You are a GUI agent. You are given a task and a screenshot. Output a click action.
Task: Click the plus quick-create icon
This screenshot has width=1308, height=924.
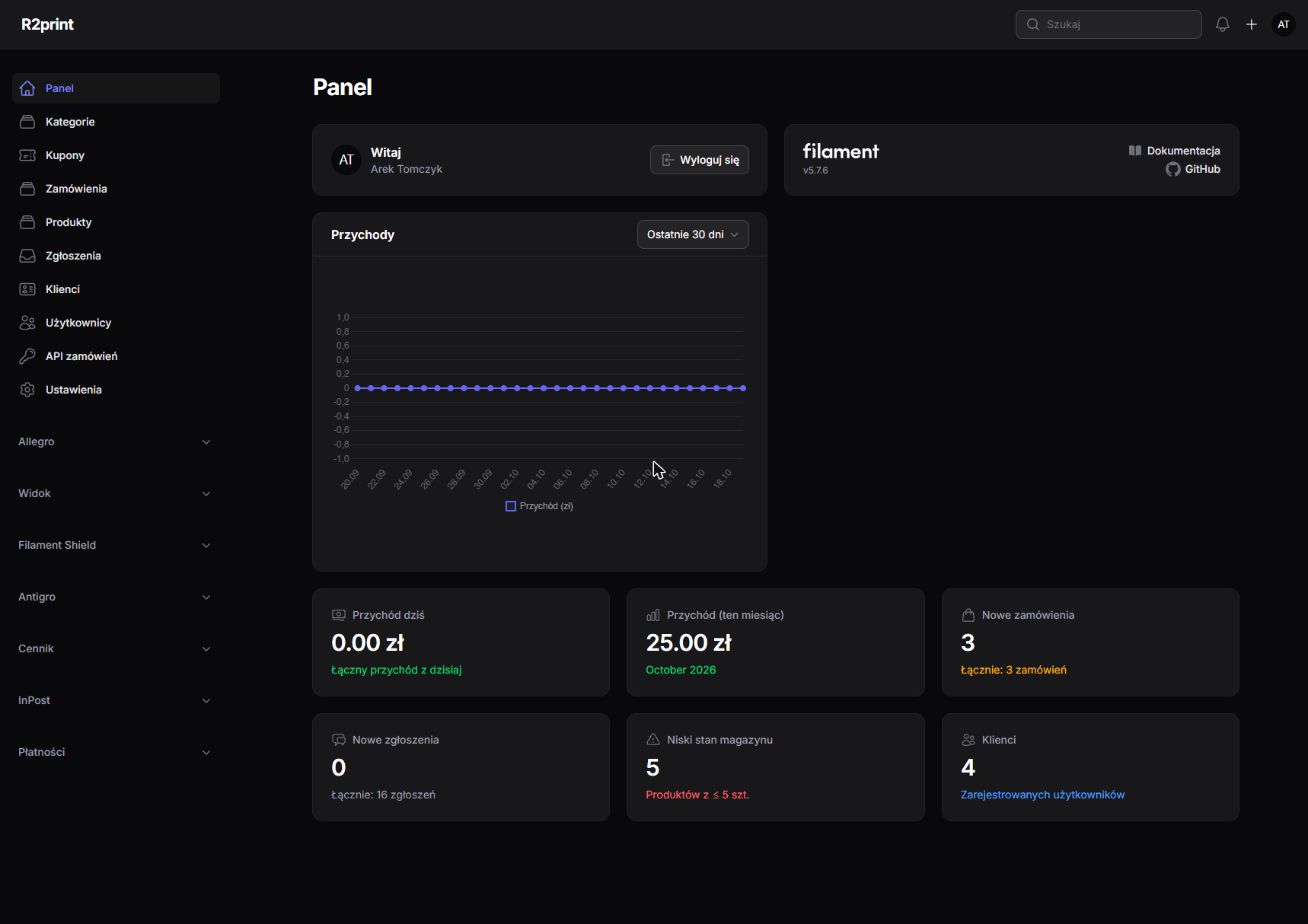[1251, 24]
